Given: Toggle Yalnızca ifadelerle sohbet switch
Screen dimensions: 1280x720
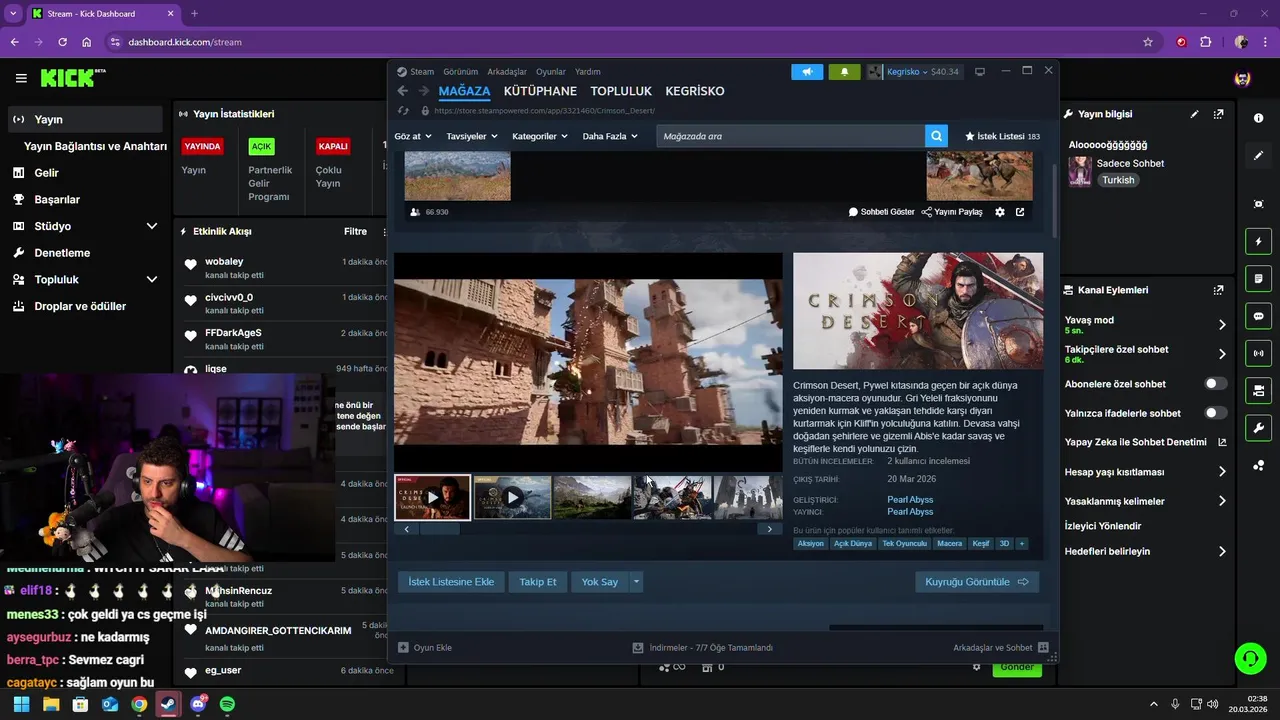Looking at the screenshot, I should pos(1216,413).
